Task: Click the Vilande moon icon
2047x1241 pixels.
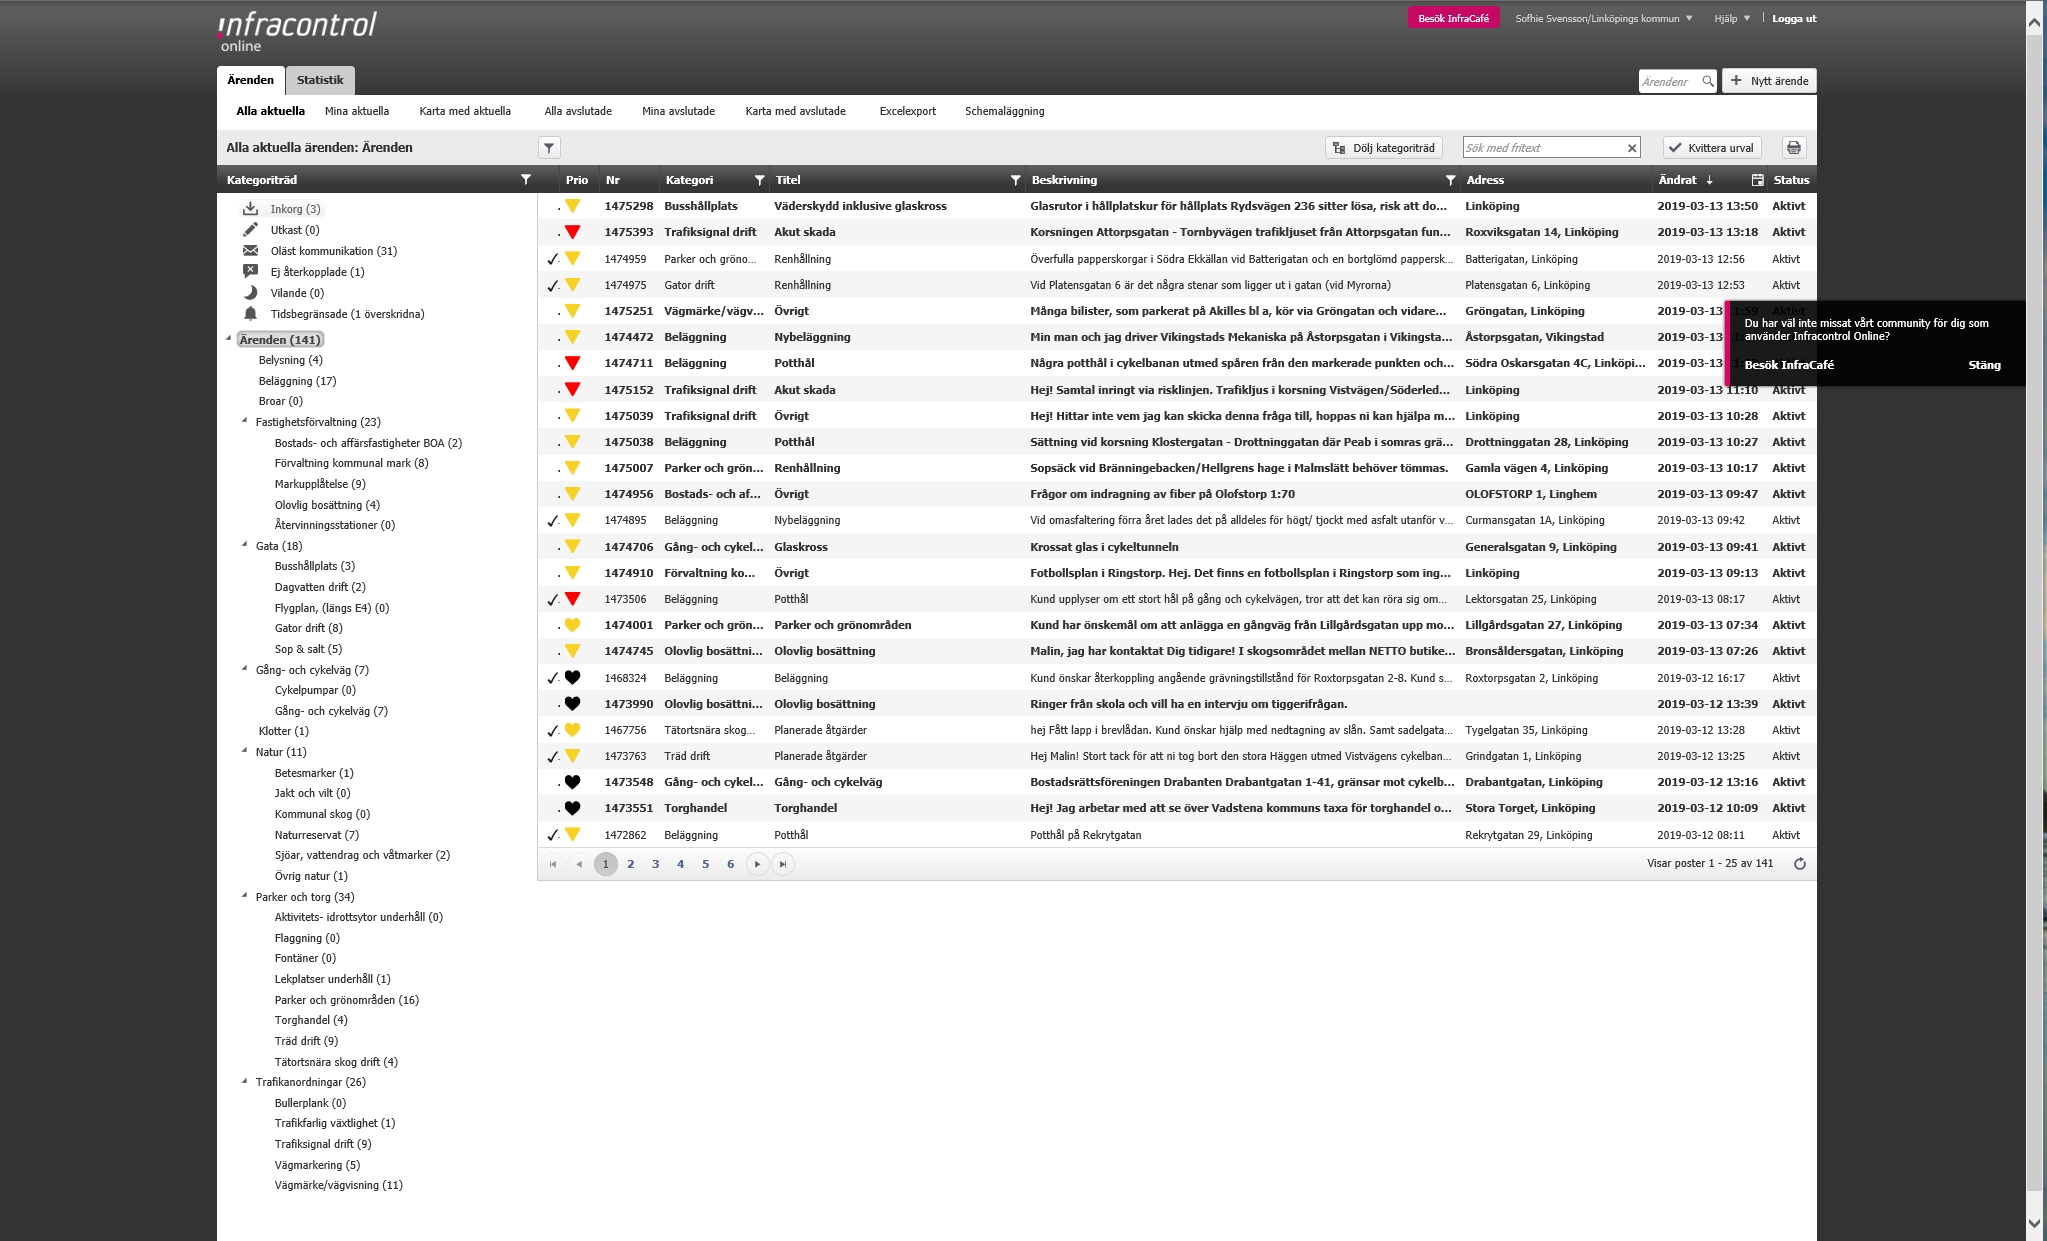Action: 250,293
